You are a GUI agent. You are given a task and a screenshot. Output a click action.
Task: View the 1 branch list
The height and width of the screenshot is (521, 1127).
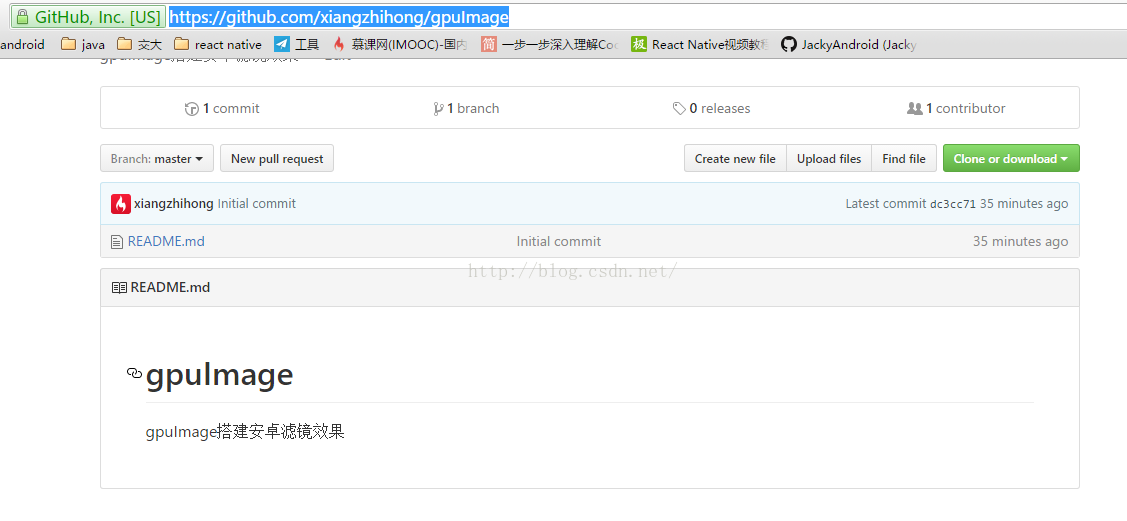point(466,109)
